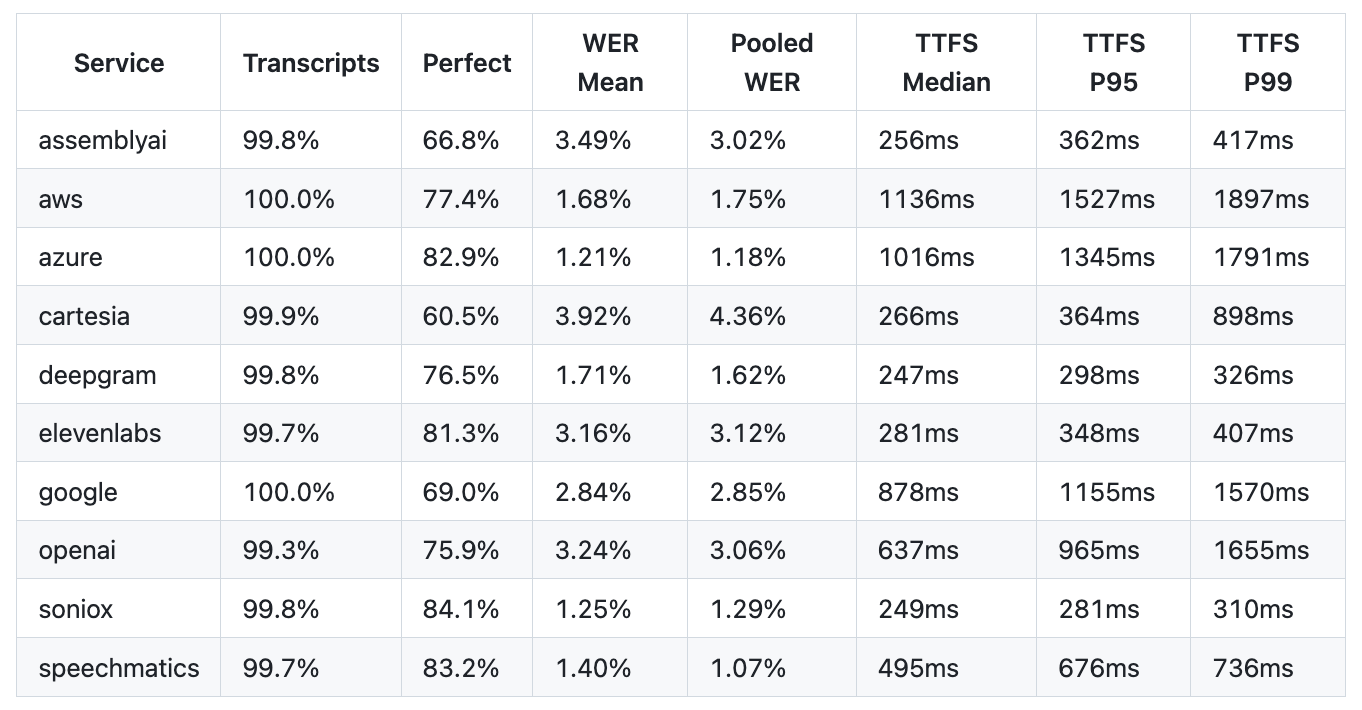Select the google service cell
The height and width of the screenshot is (710, 1362).
pos(78,492)
